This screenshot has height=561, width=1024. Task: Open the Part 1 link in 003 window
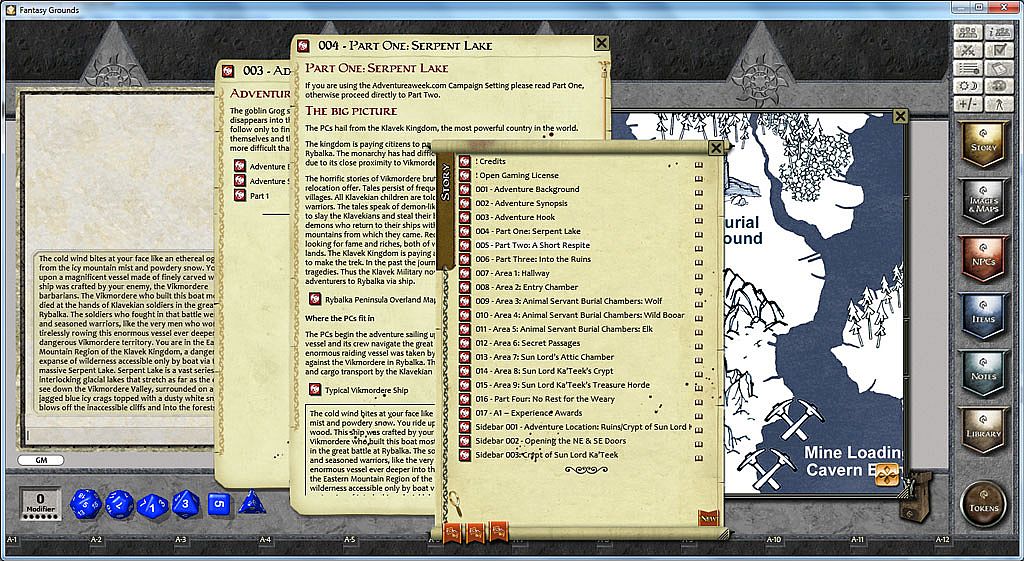click(240, 195)
